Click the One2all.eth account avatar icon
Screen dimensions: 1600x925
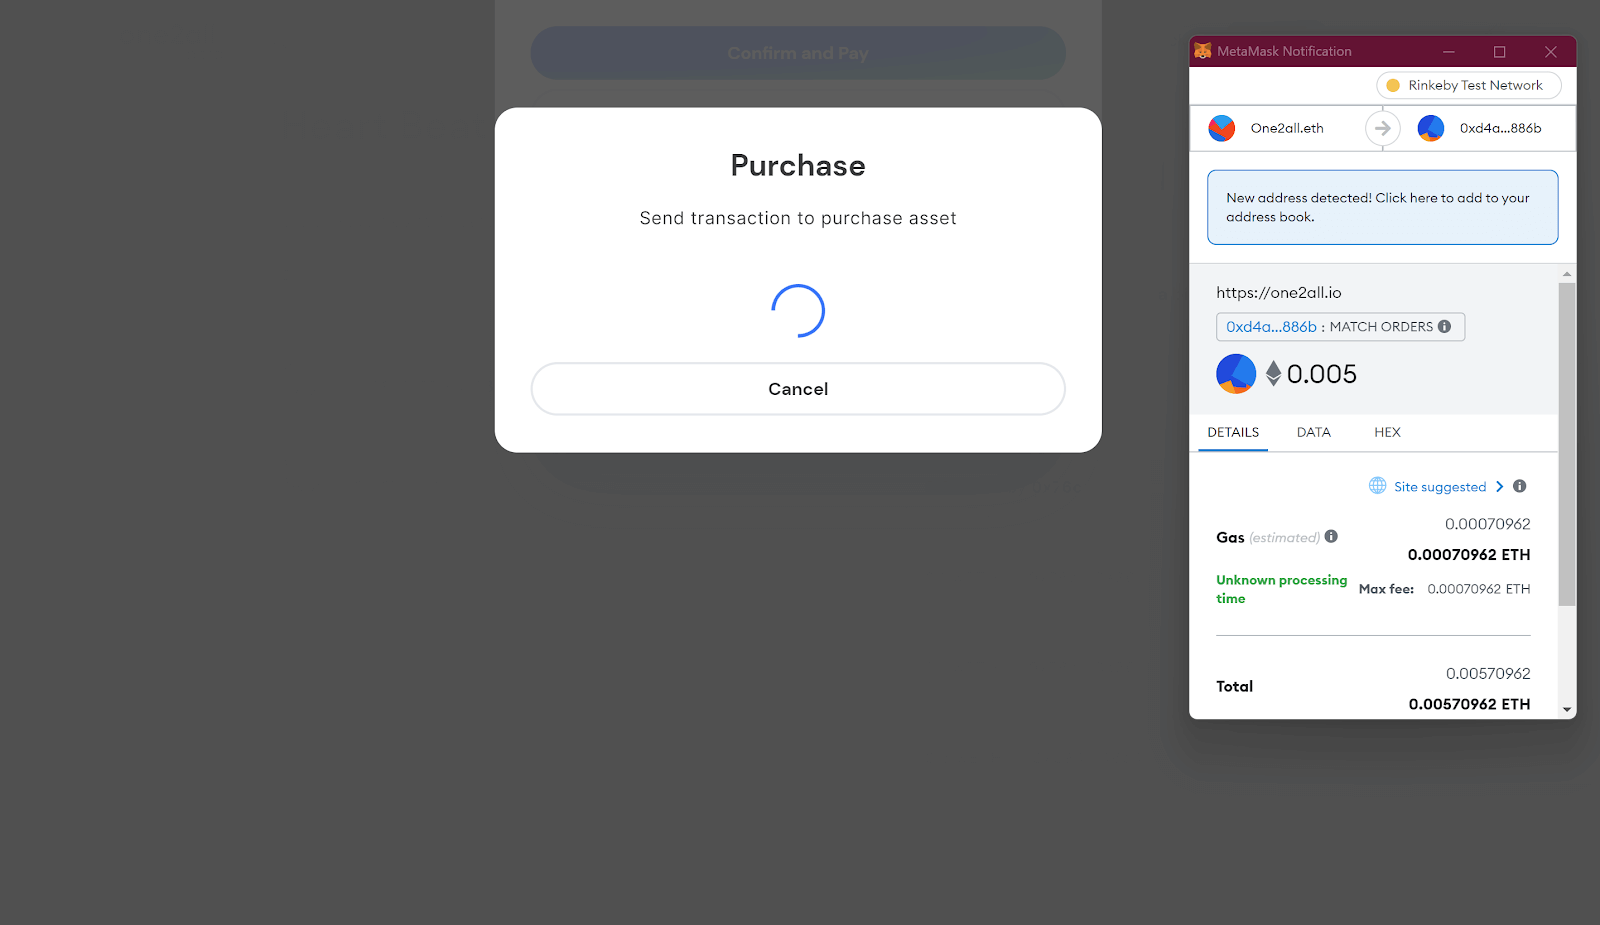[x=1222, y=128]
